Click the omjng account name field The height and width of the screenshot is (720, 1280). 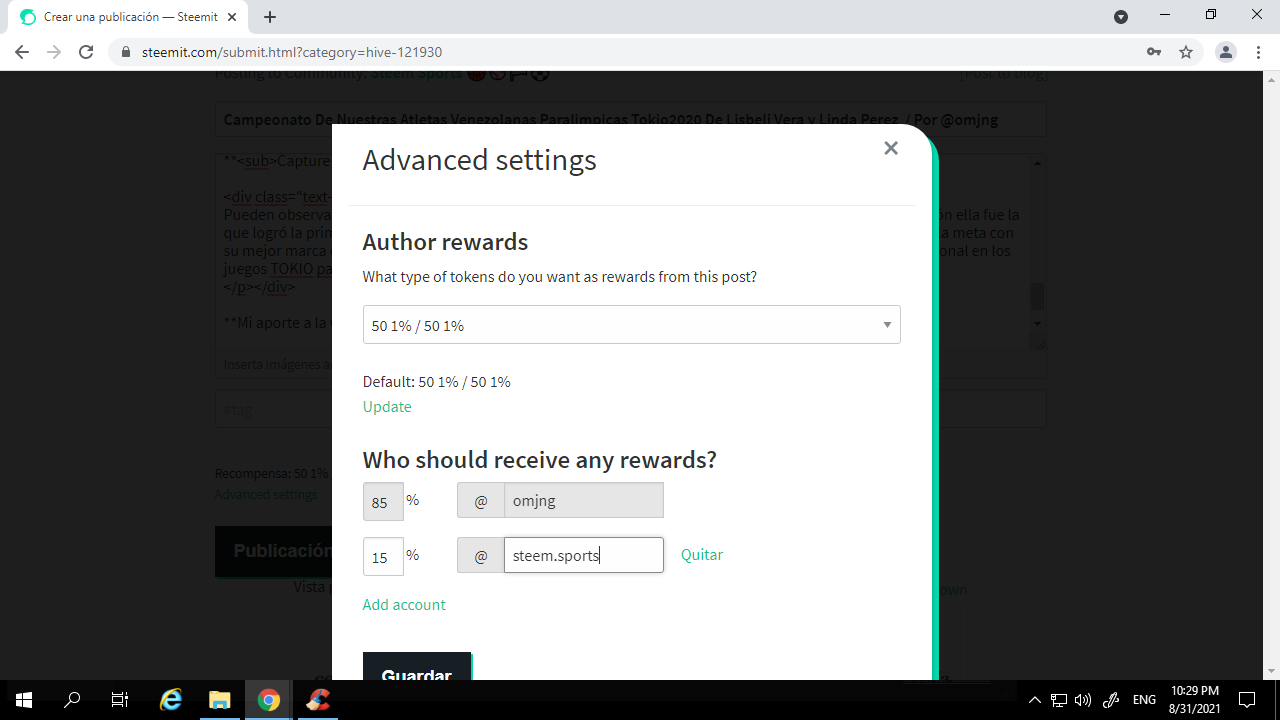[583, 501]
